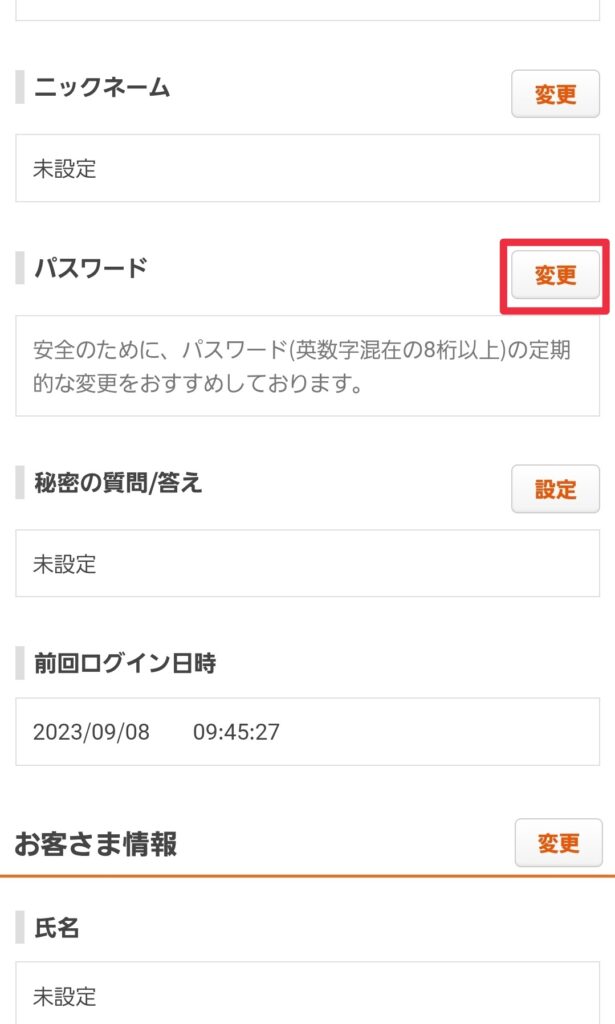Click the 前回ログイン日時 section heading
Viewport: 615px width, 1024px height.
tap(125, 662)
